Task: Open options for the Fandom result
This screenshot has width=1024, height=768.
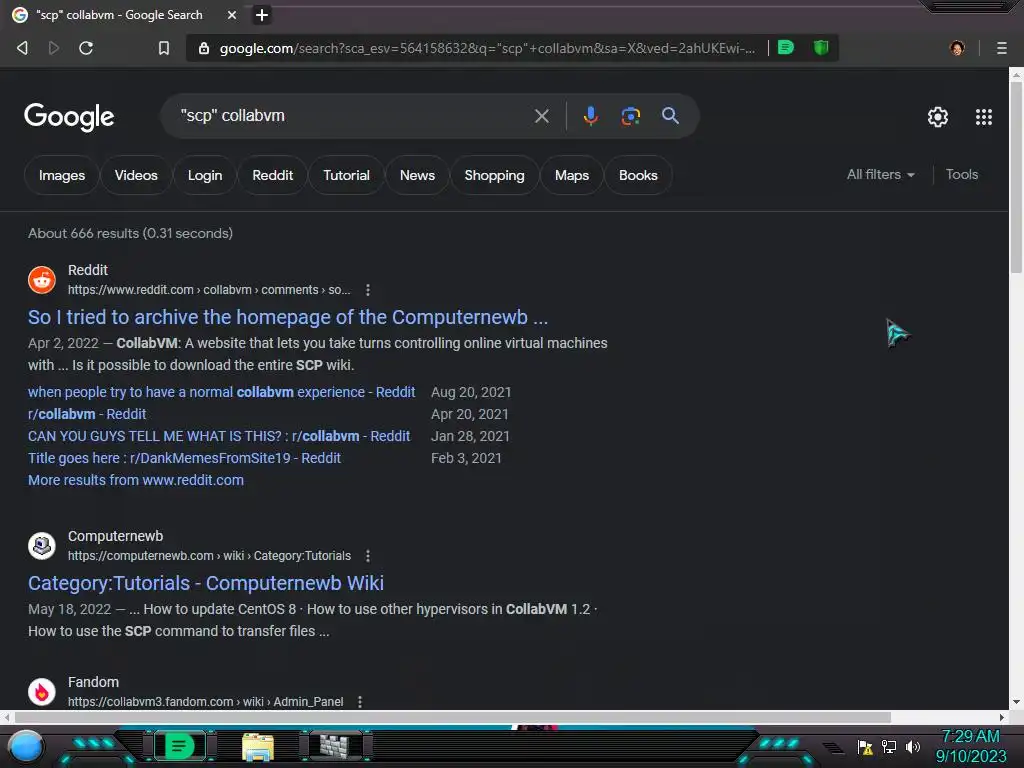Action: tap(360, 701)
